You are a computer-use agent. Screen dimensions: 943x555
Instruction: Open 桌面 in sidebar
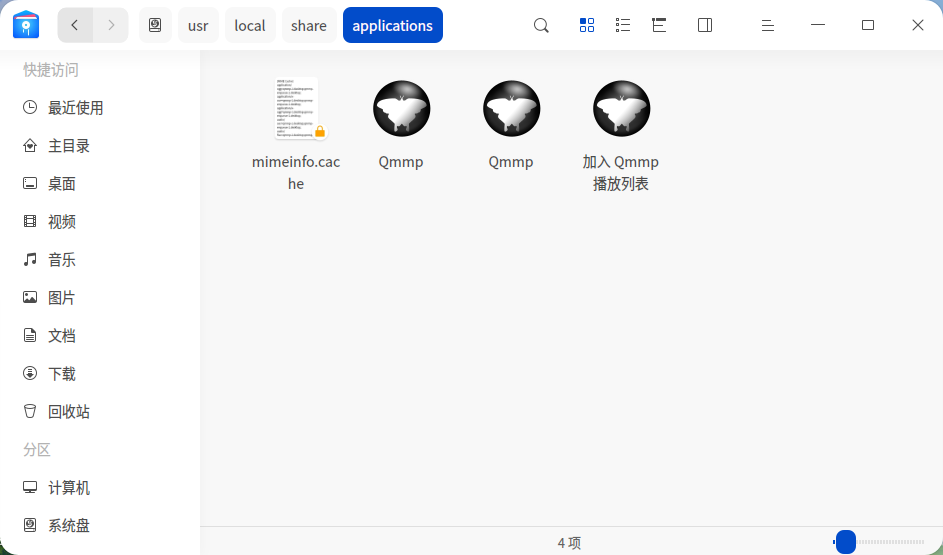coord(100,183)
